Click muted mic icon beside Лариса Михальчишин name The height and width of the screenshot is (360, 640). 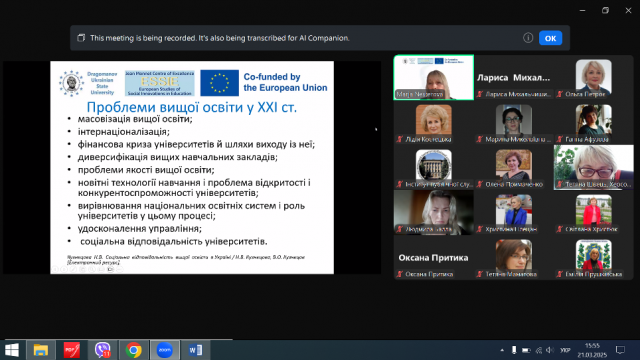coord(480,94)
